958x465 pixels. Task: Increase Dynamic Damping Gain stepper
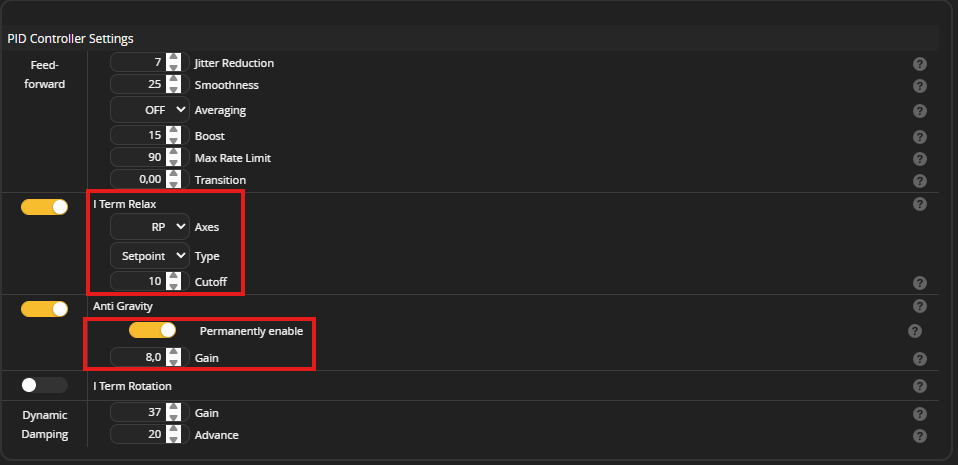[174, 408]
